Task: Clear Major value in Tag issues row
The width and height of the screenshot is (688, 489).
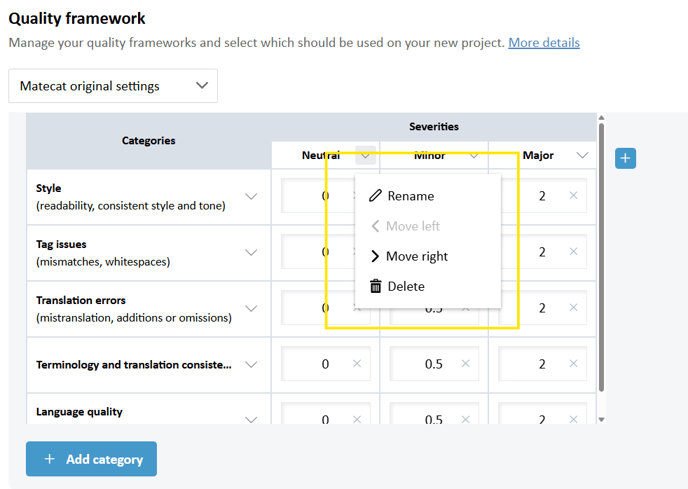Action: point(573,252)
